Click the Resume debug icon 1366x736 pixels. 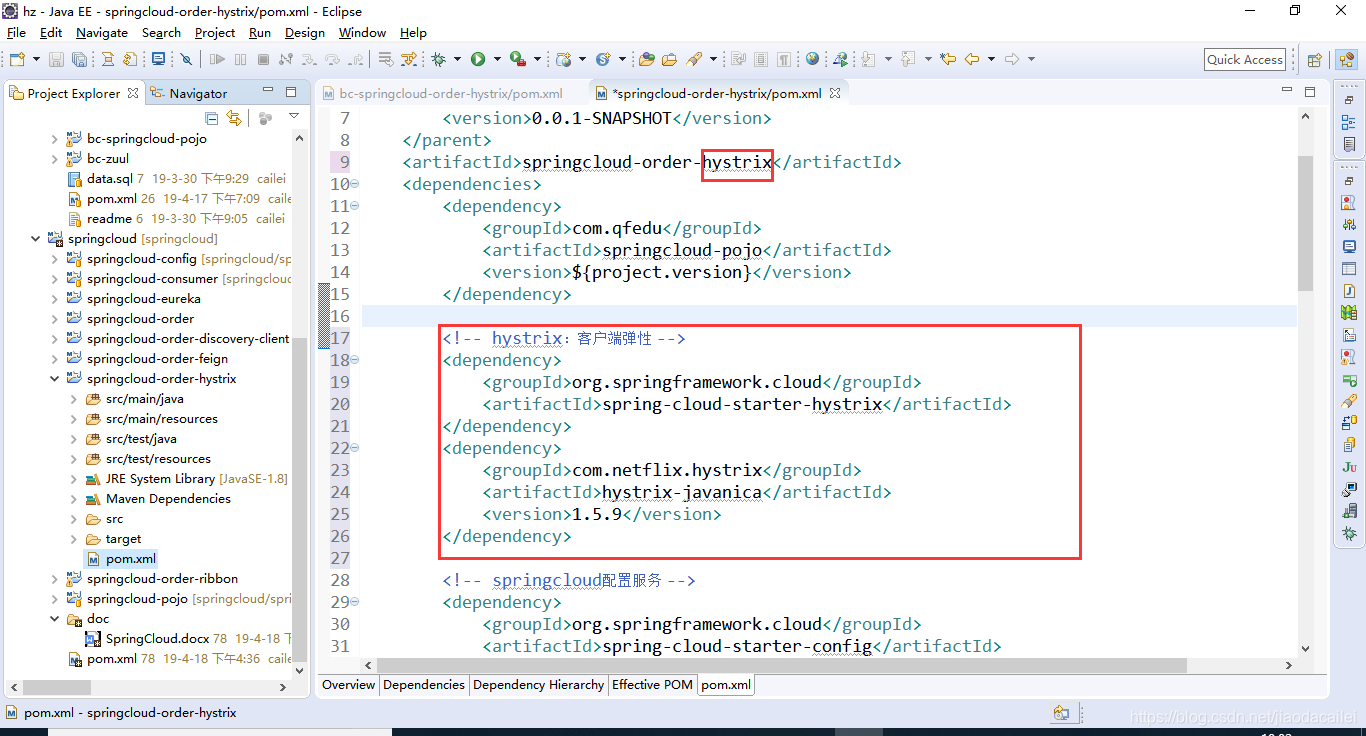pos(217,59)
